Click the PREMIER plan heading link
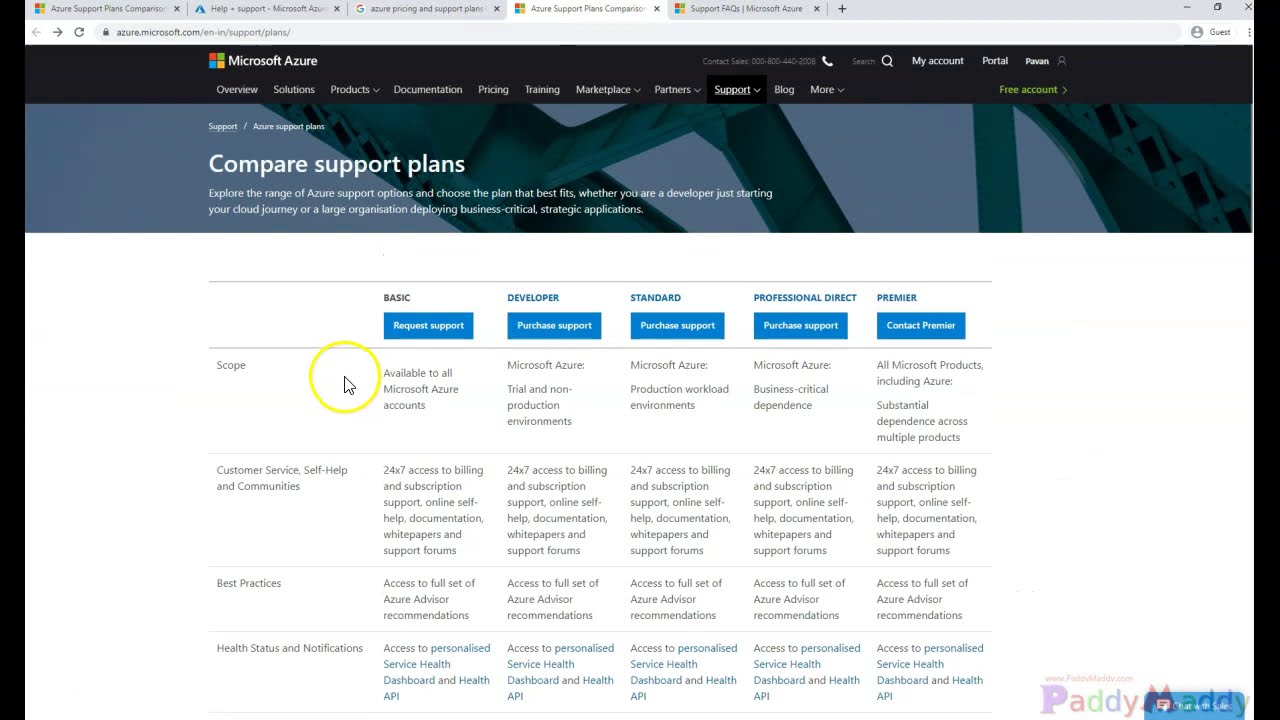1280x720 pixels. [x=897, y=298]
